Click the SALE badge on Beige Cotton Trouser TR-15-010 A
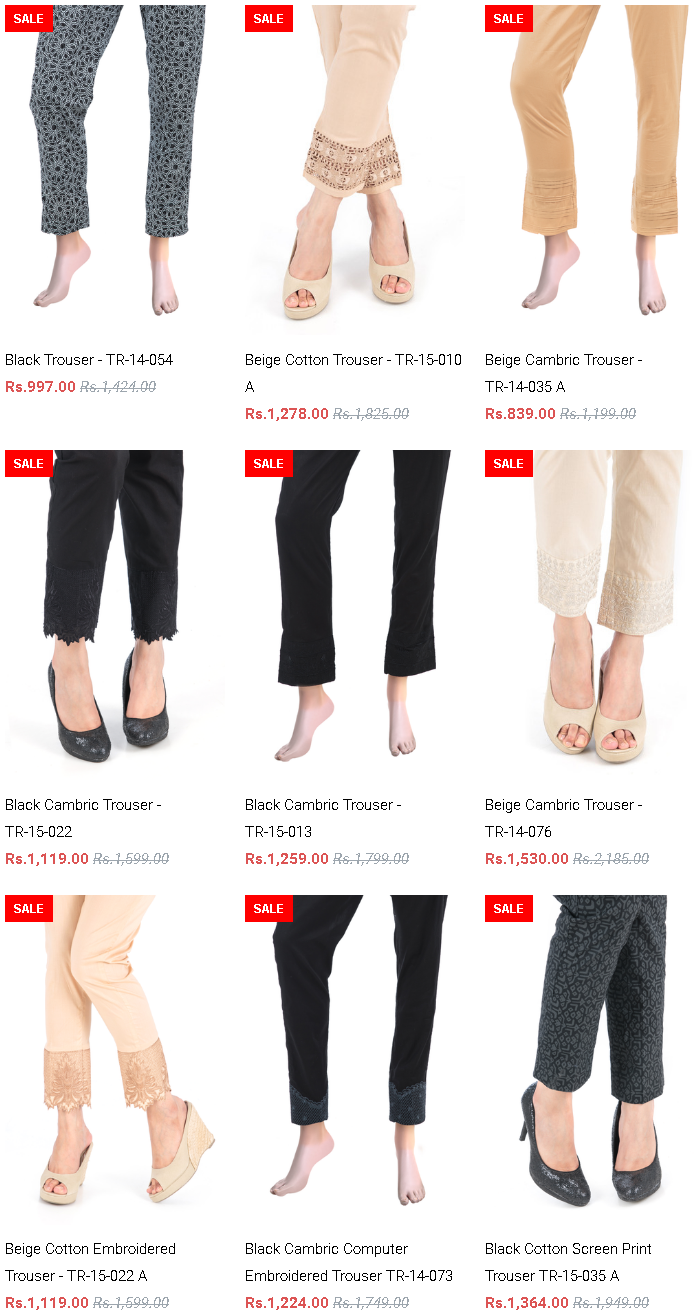 (269, 19)
